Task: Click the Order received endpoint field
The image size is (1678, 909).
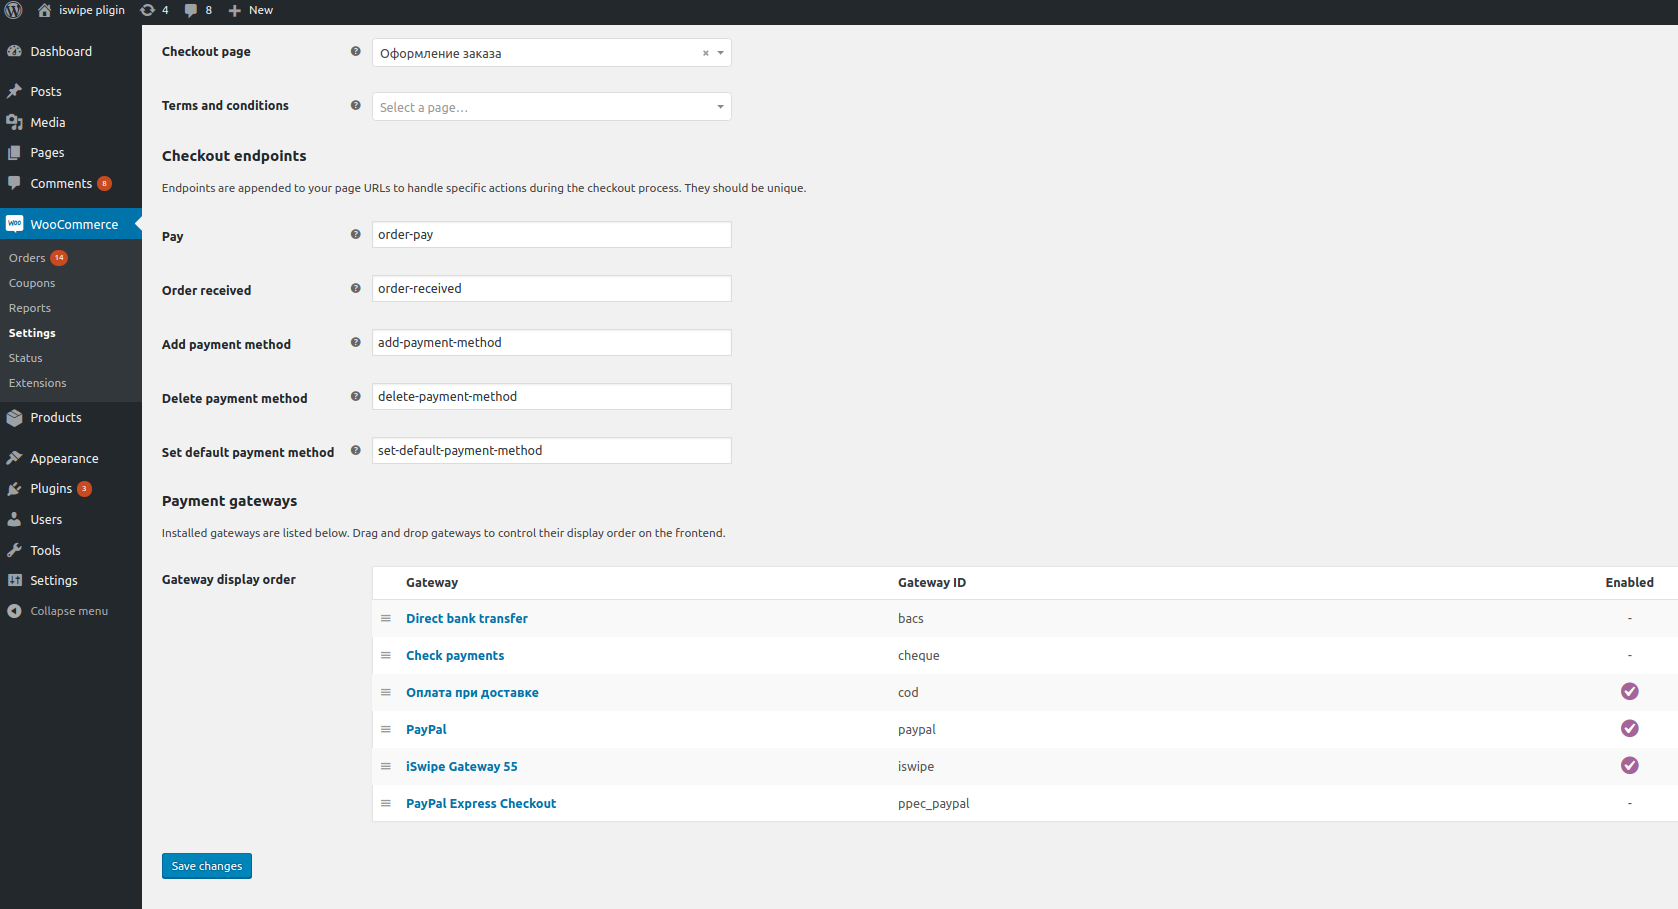Action: [552, 289]
